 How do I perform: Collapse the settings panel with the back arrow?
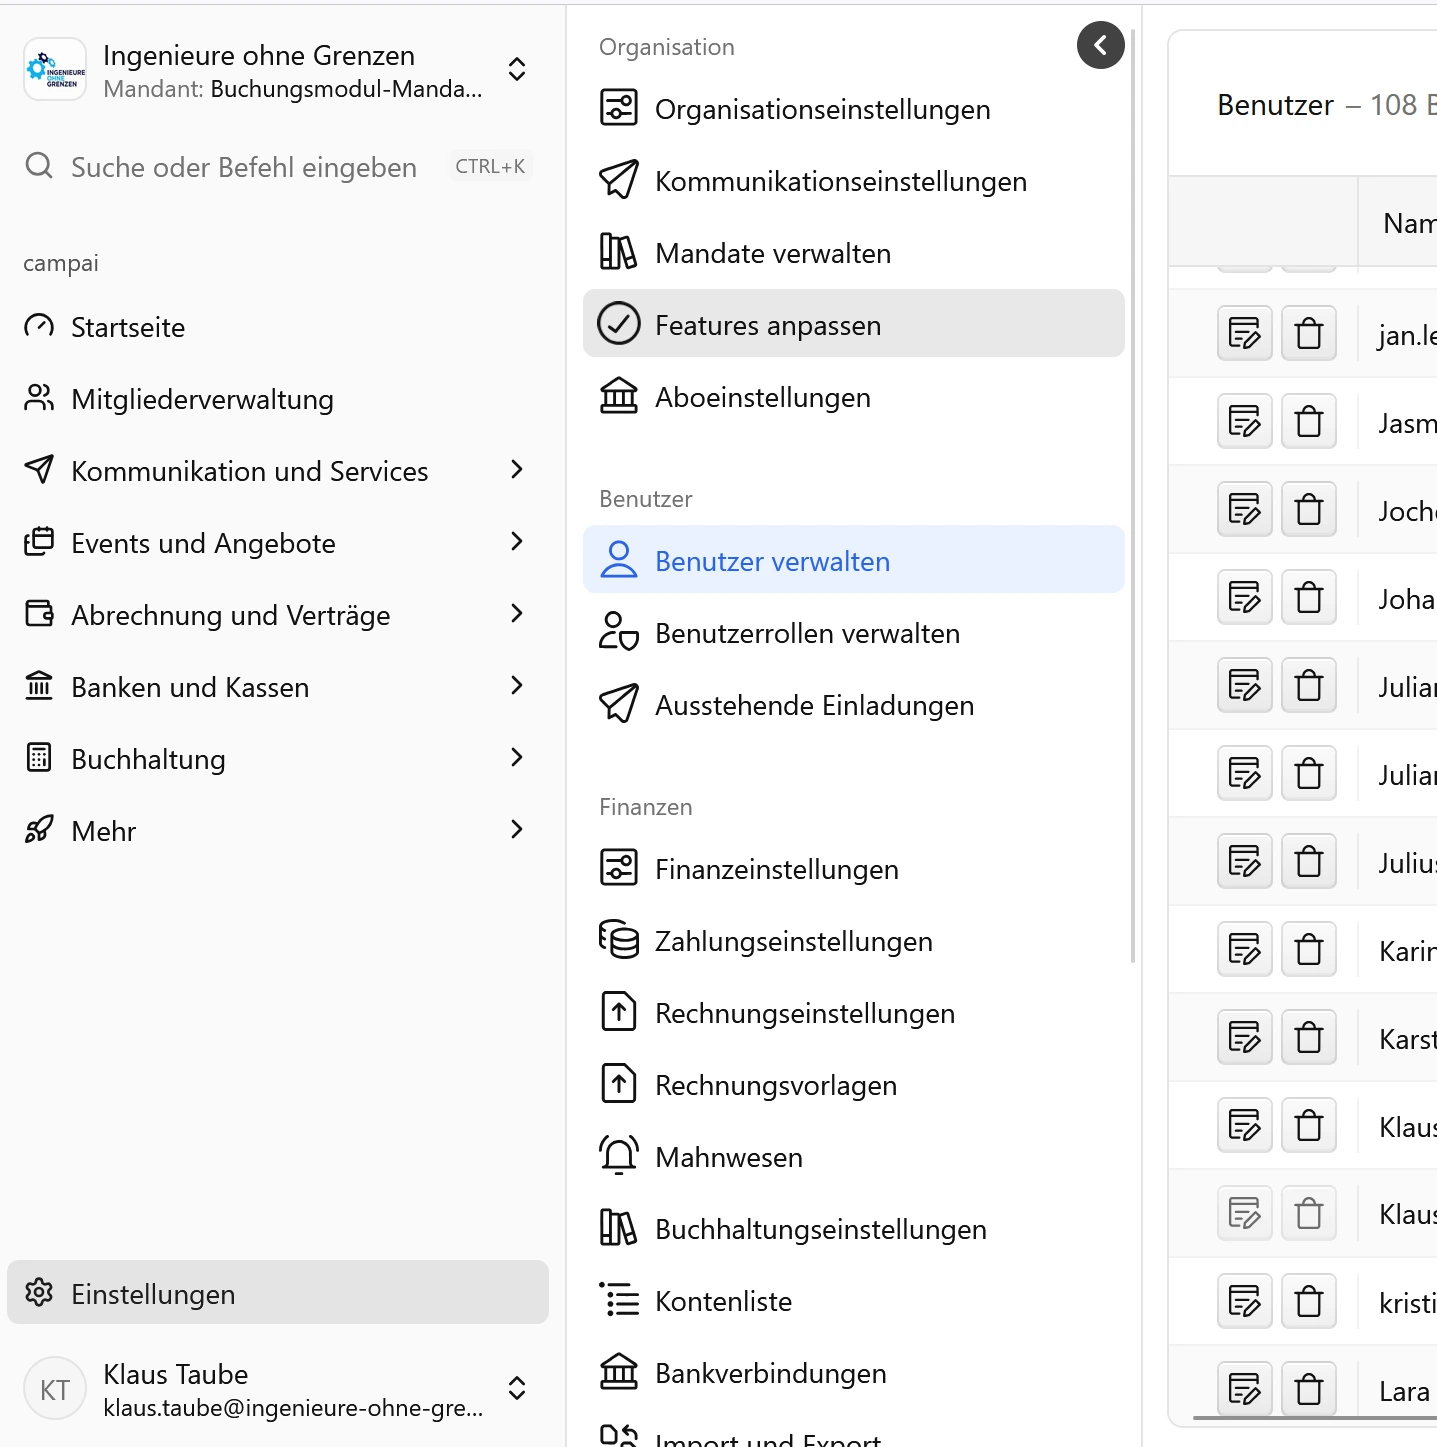tap(1100, 45)
